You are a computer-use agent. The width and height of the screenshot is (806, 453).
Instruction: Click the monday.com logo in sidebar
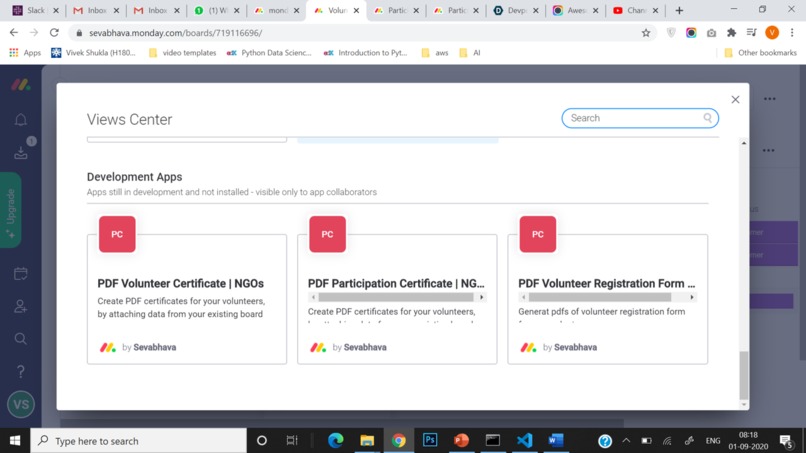(21, 85)
